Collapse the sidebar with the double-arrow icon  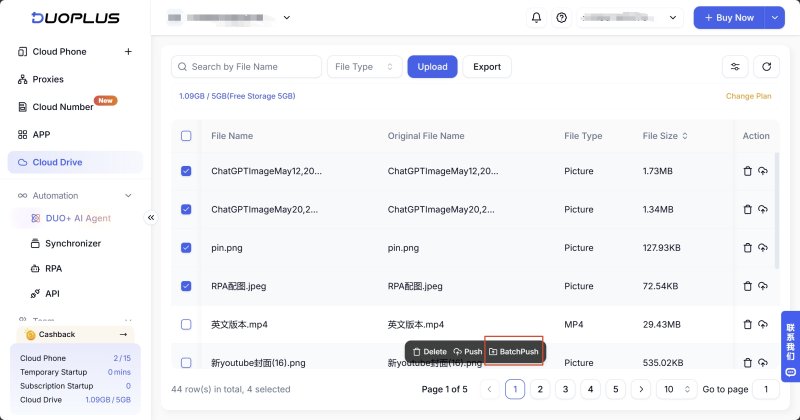151,218
